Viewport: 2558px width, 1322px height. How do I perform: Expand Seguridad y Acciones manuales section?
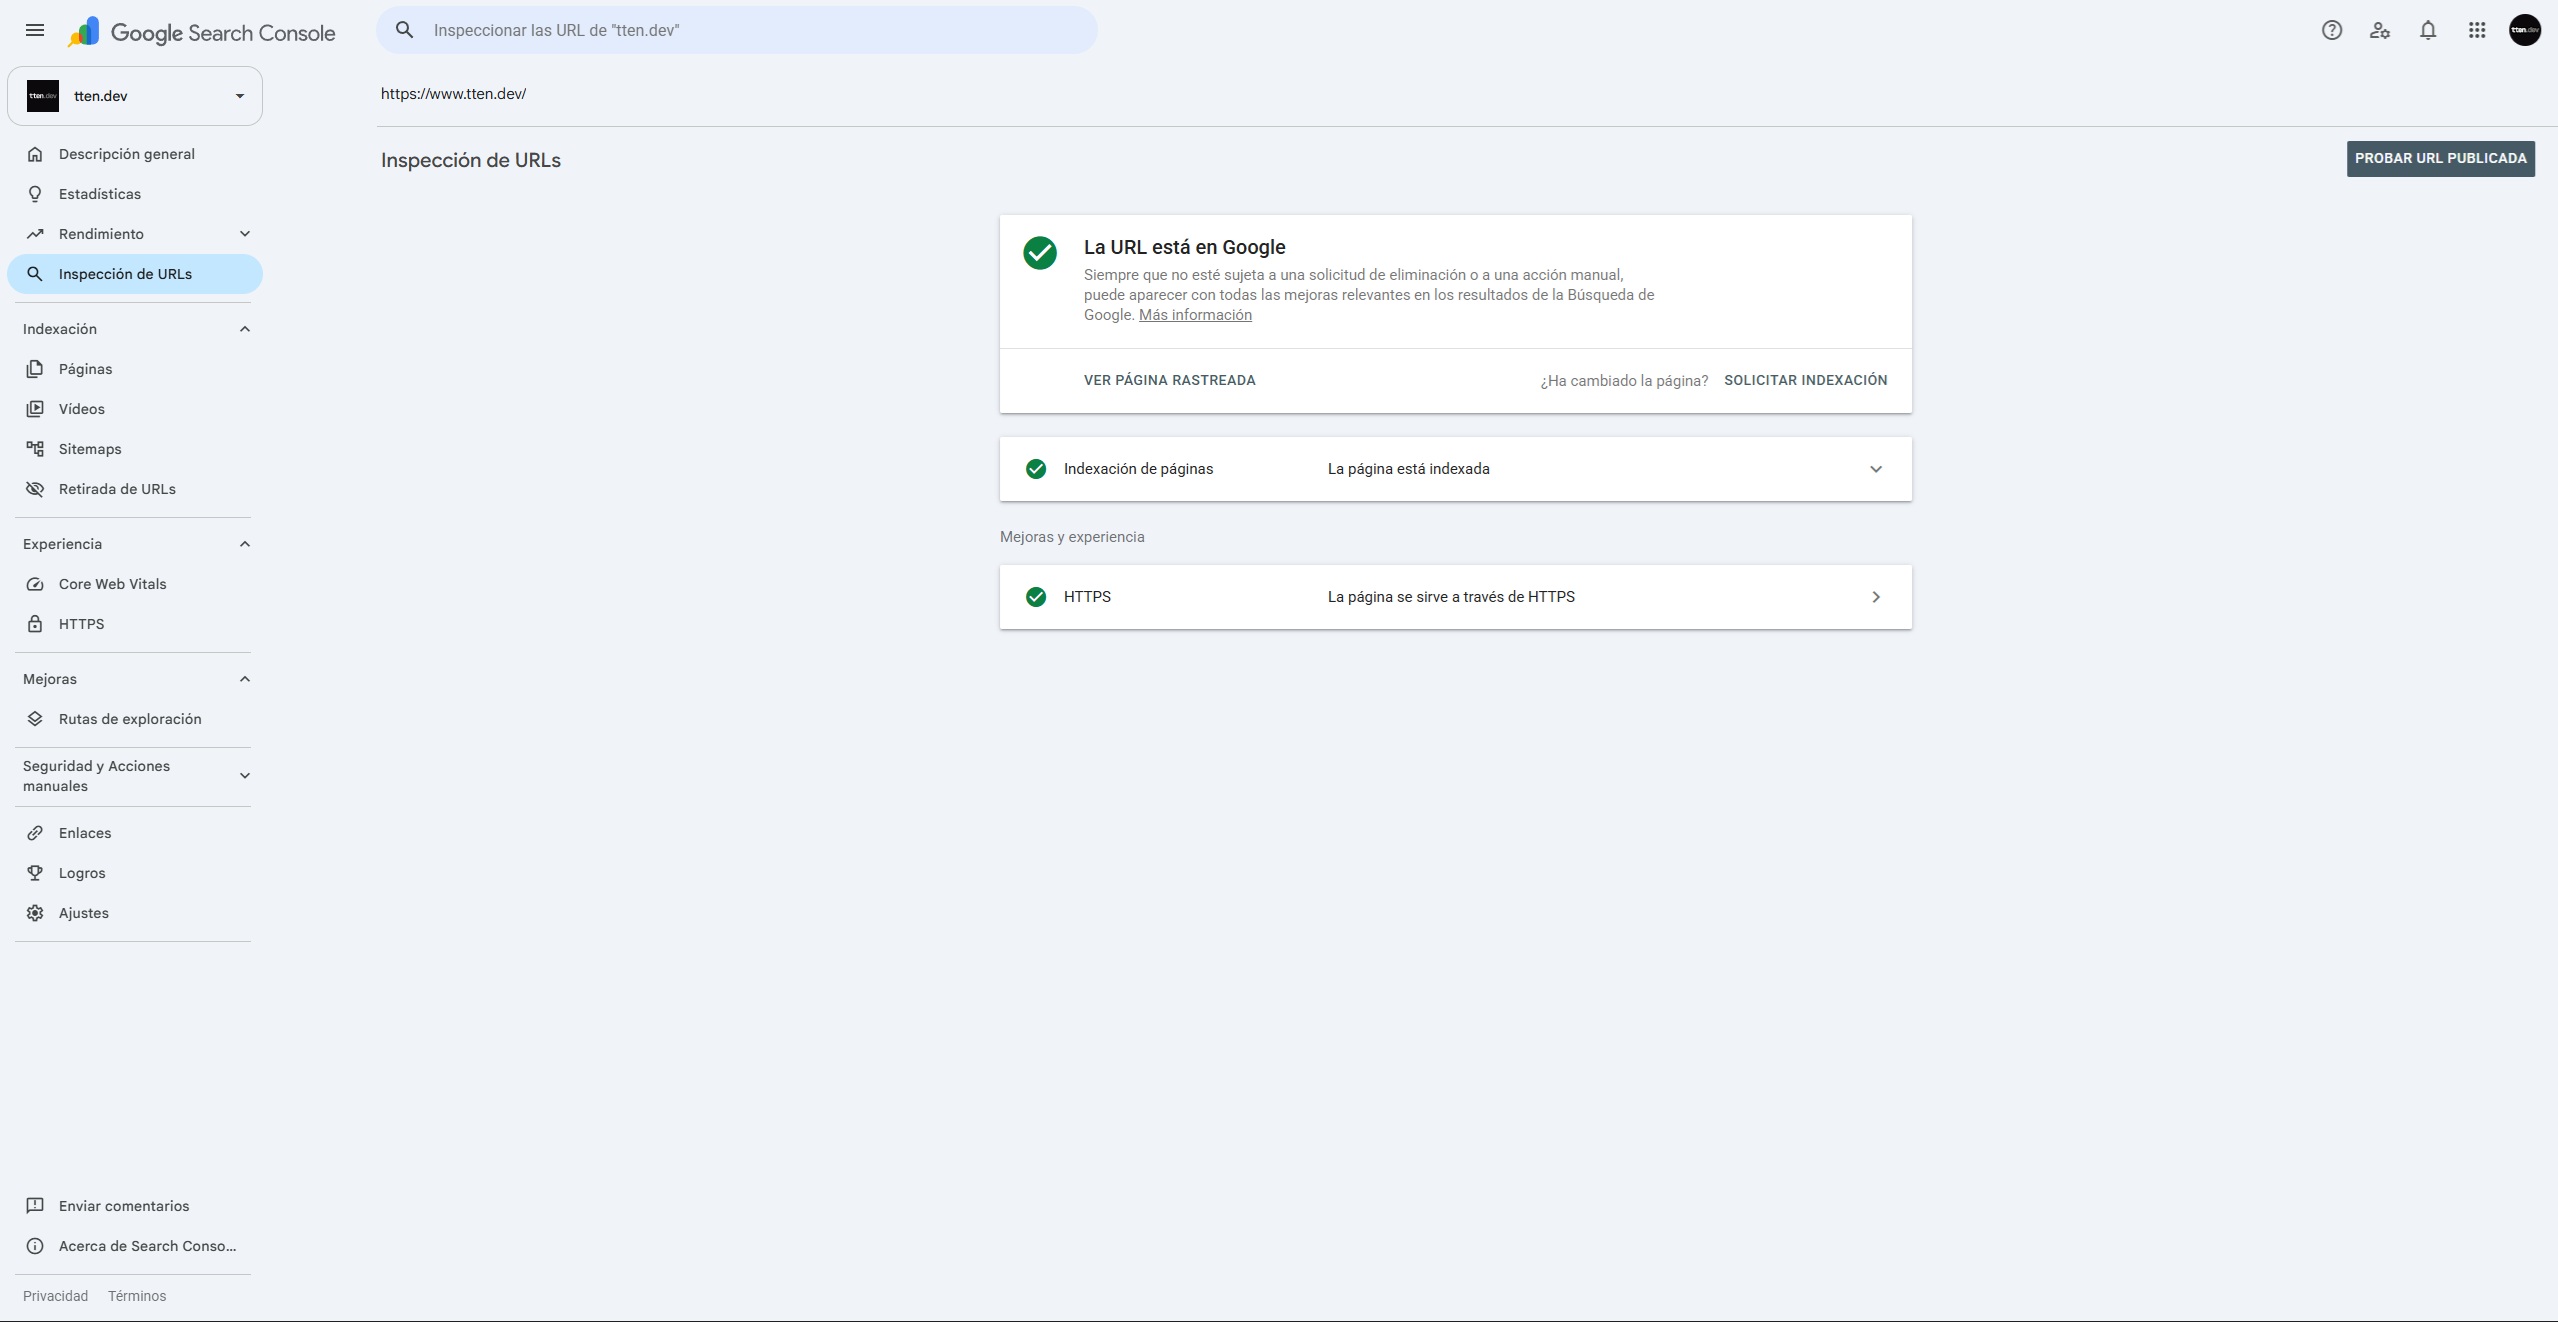click(x=244, y=776)
